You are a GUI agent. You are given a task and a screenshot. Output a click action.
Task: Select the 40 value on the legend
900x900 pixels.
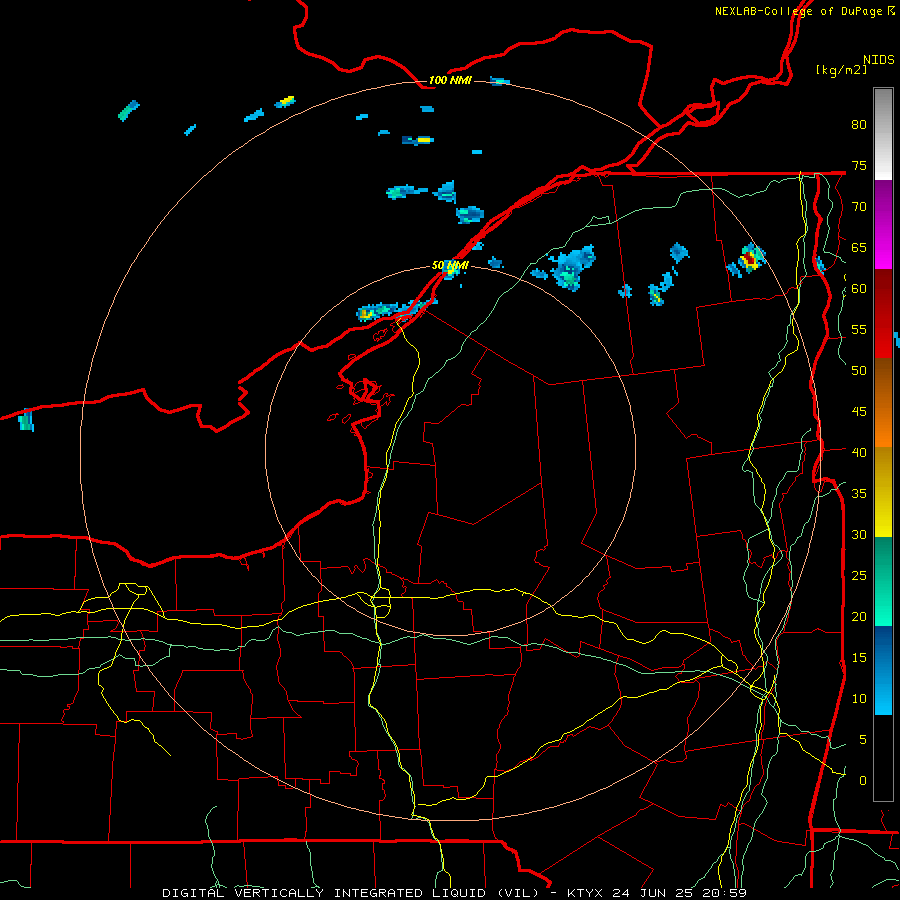point(859,452)
